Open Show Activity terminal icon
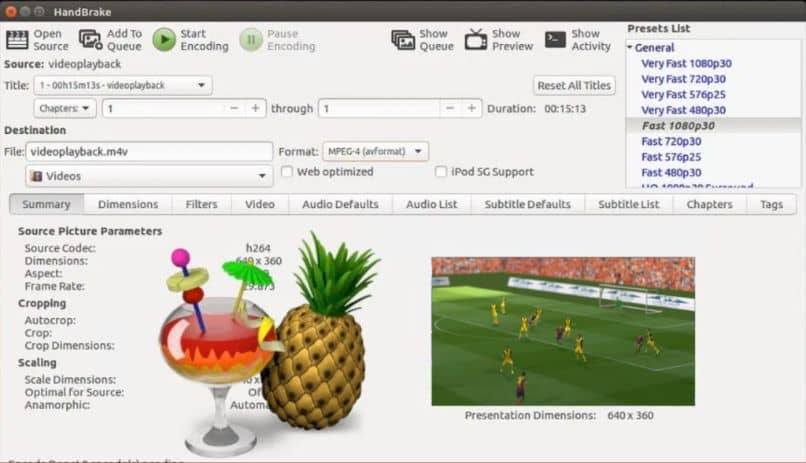The image size is (806, 463). pyautogui.click(x=556, y=40)
